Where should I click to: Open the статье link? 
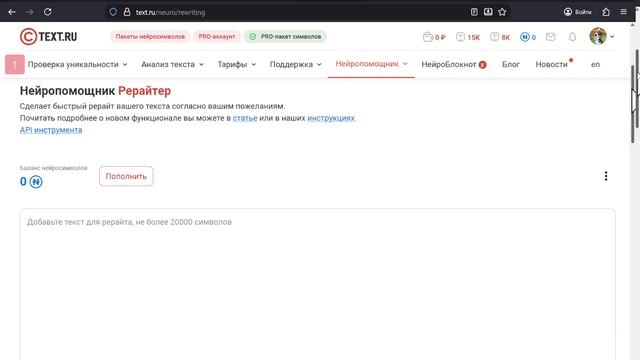tap(245, 118)
